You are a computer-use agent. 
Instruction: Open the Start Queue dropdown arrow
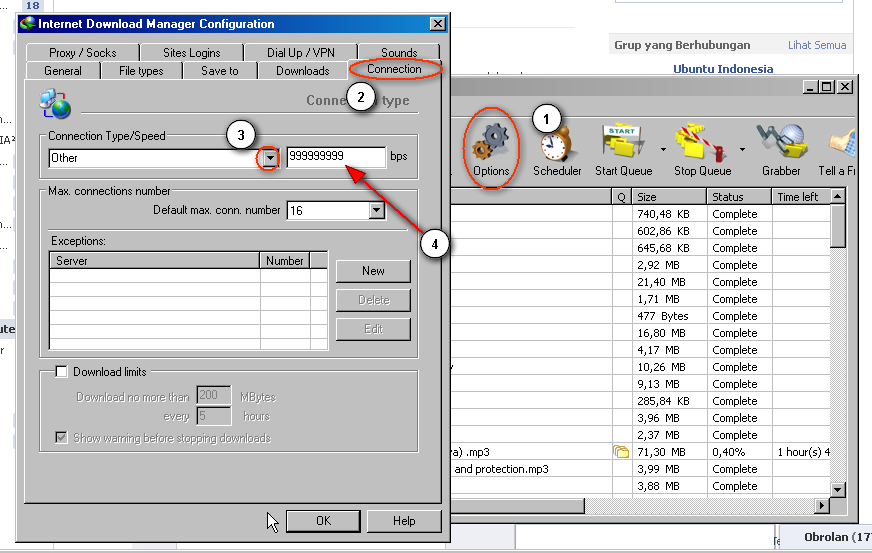click(664, 149)
